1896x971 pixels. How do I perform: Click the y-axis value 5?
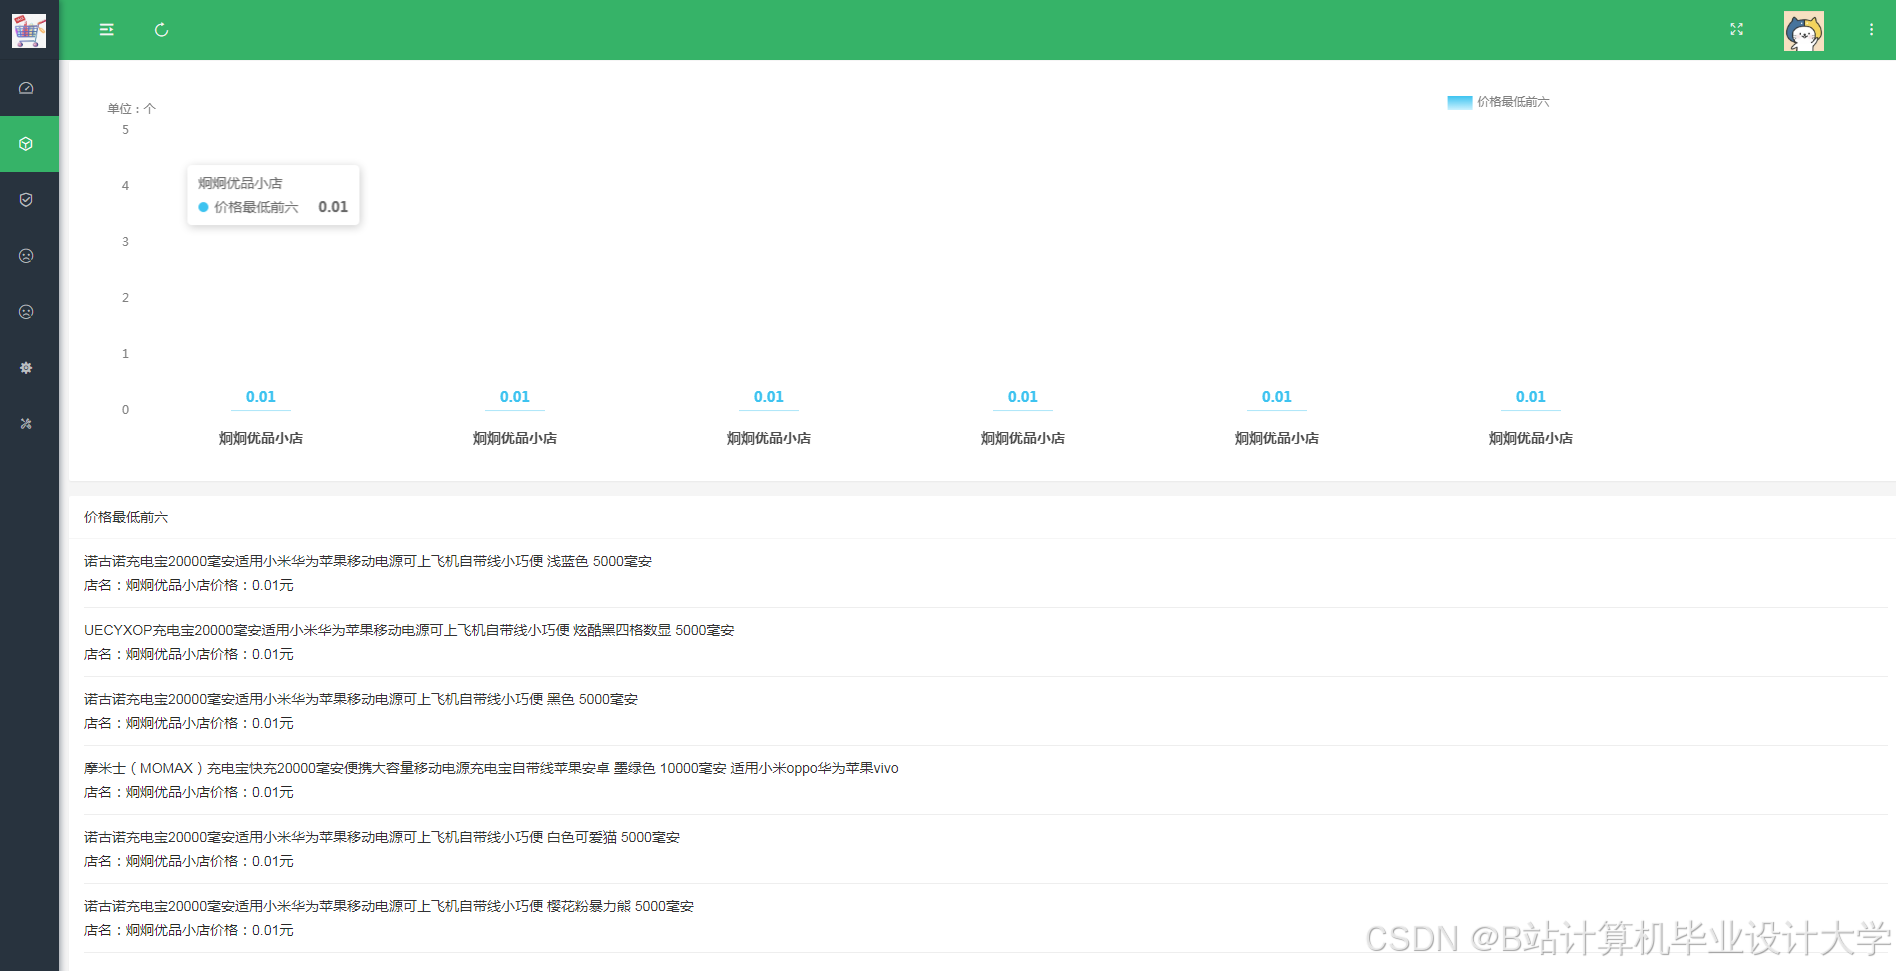[125, 130]
